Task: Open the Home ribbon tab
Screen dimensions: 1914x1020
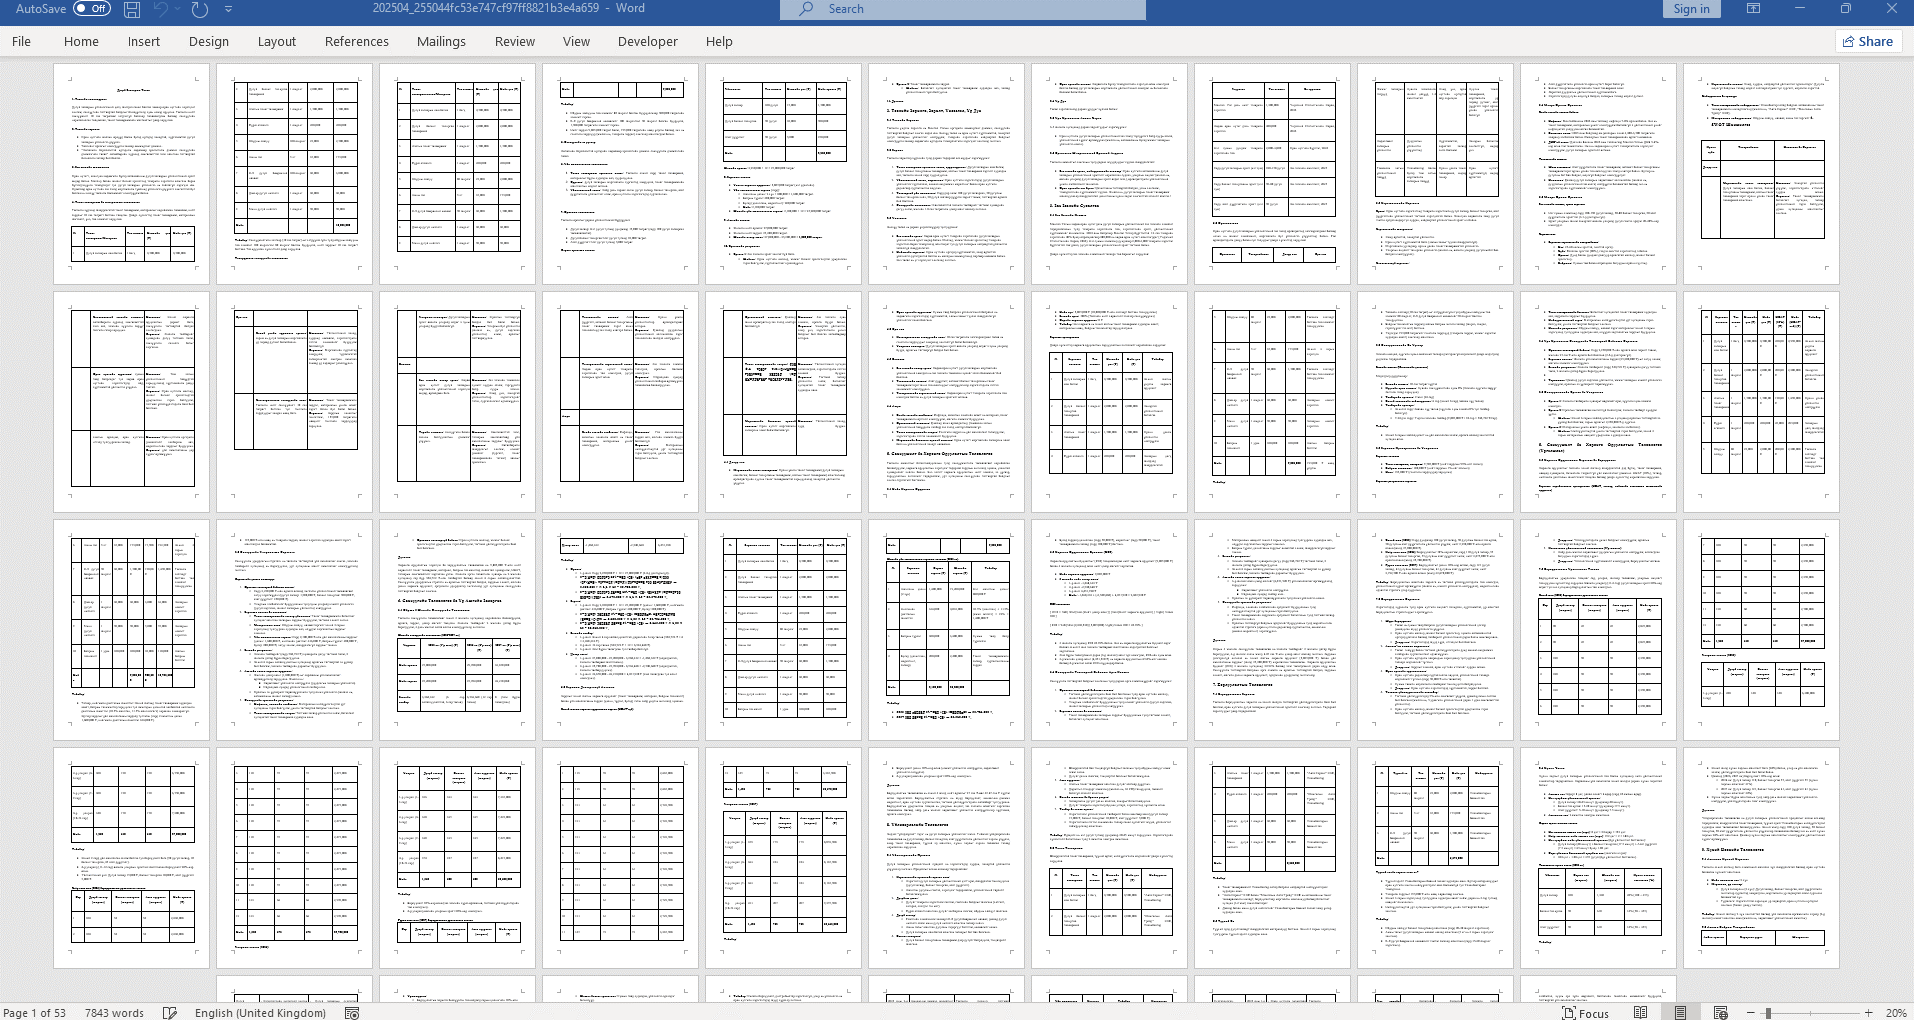Action: tap(81, 41)
